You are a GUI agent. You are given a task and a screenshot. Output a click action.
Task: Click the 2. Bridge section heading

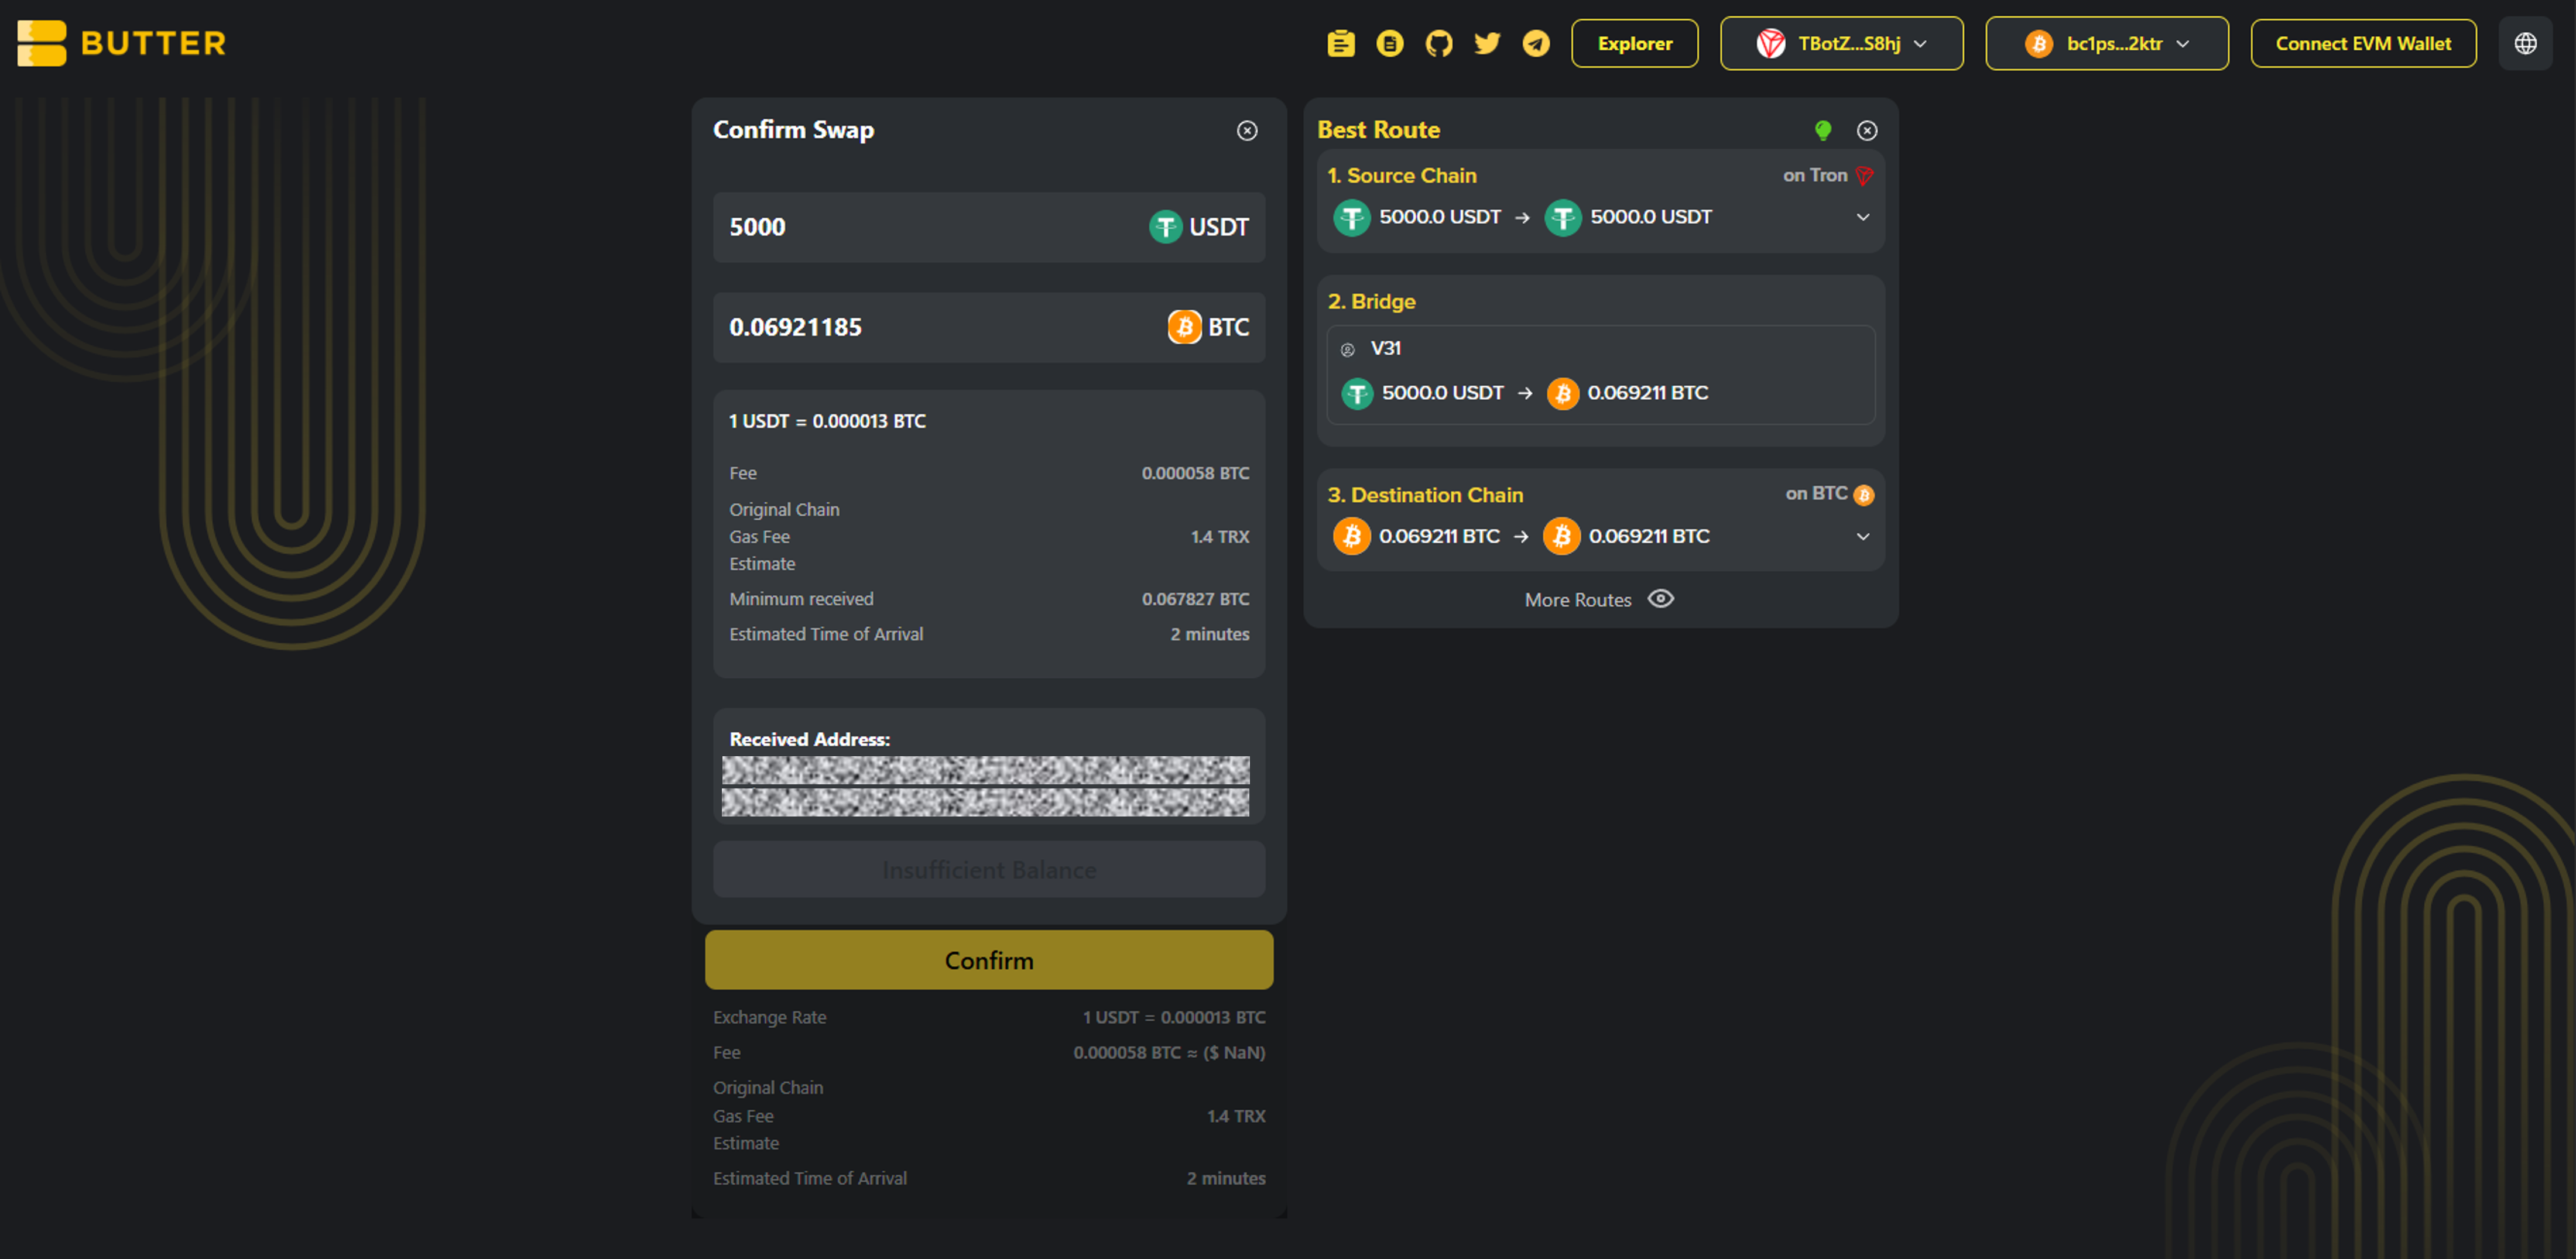(x=1371, y=301)
